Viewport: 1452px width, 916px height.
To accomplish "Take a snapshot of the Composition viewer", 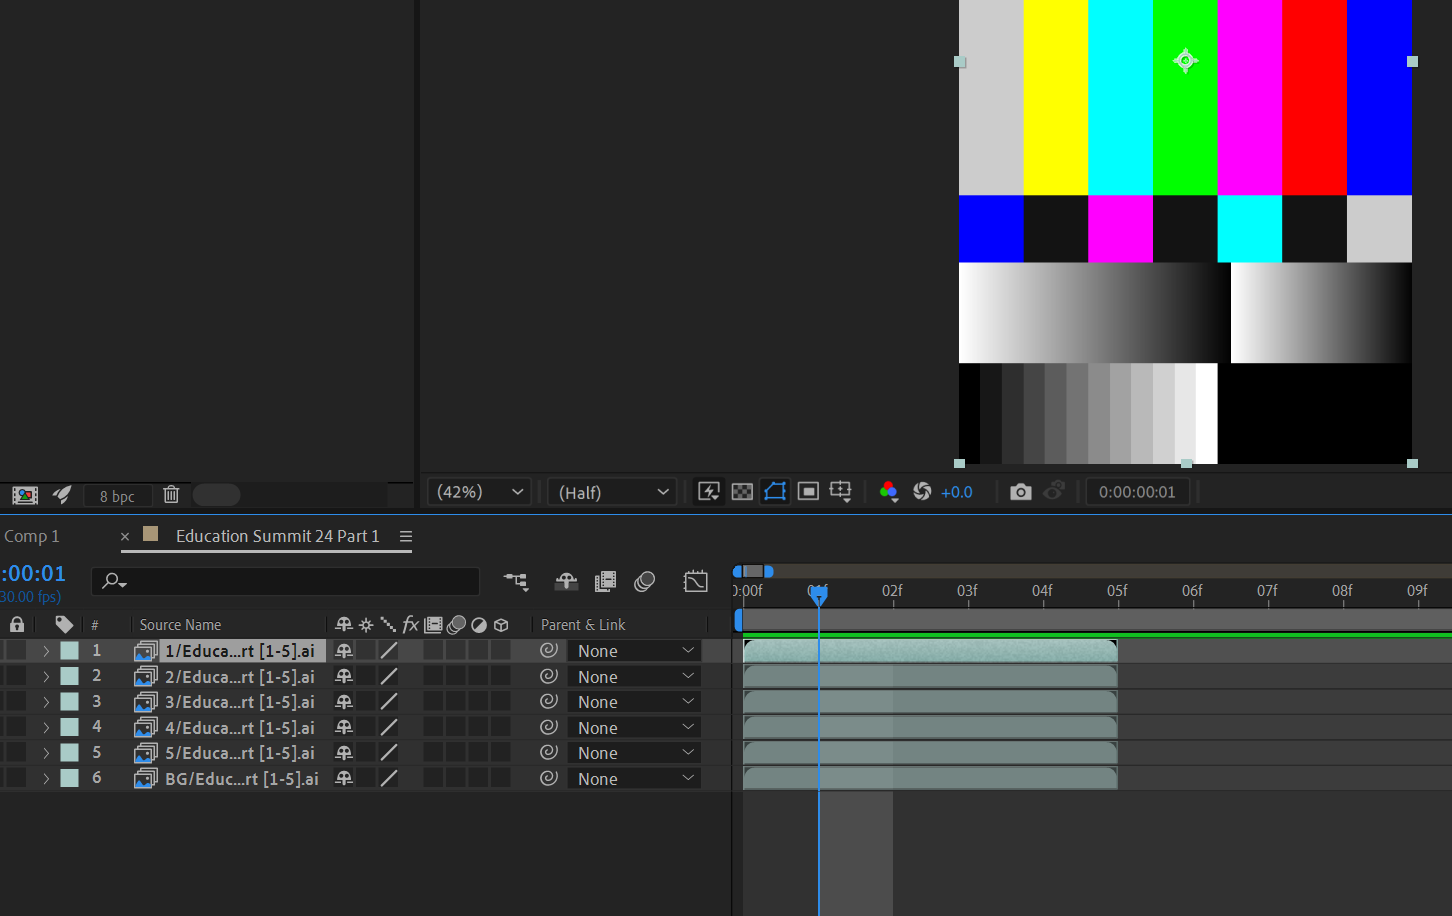I will (x=1020, y=491).
